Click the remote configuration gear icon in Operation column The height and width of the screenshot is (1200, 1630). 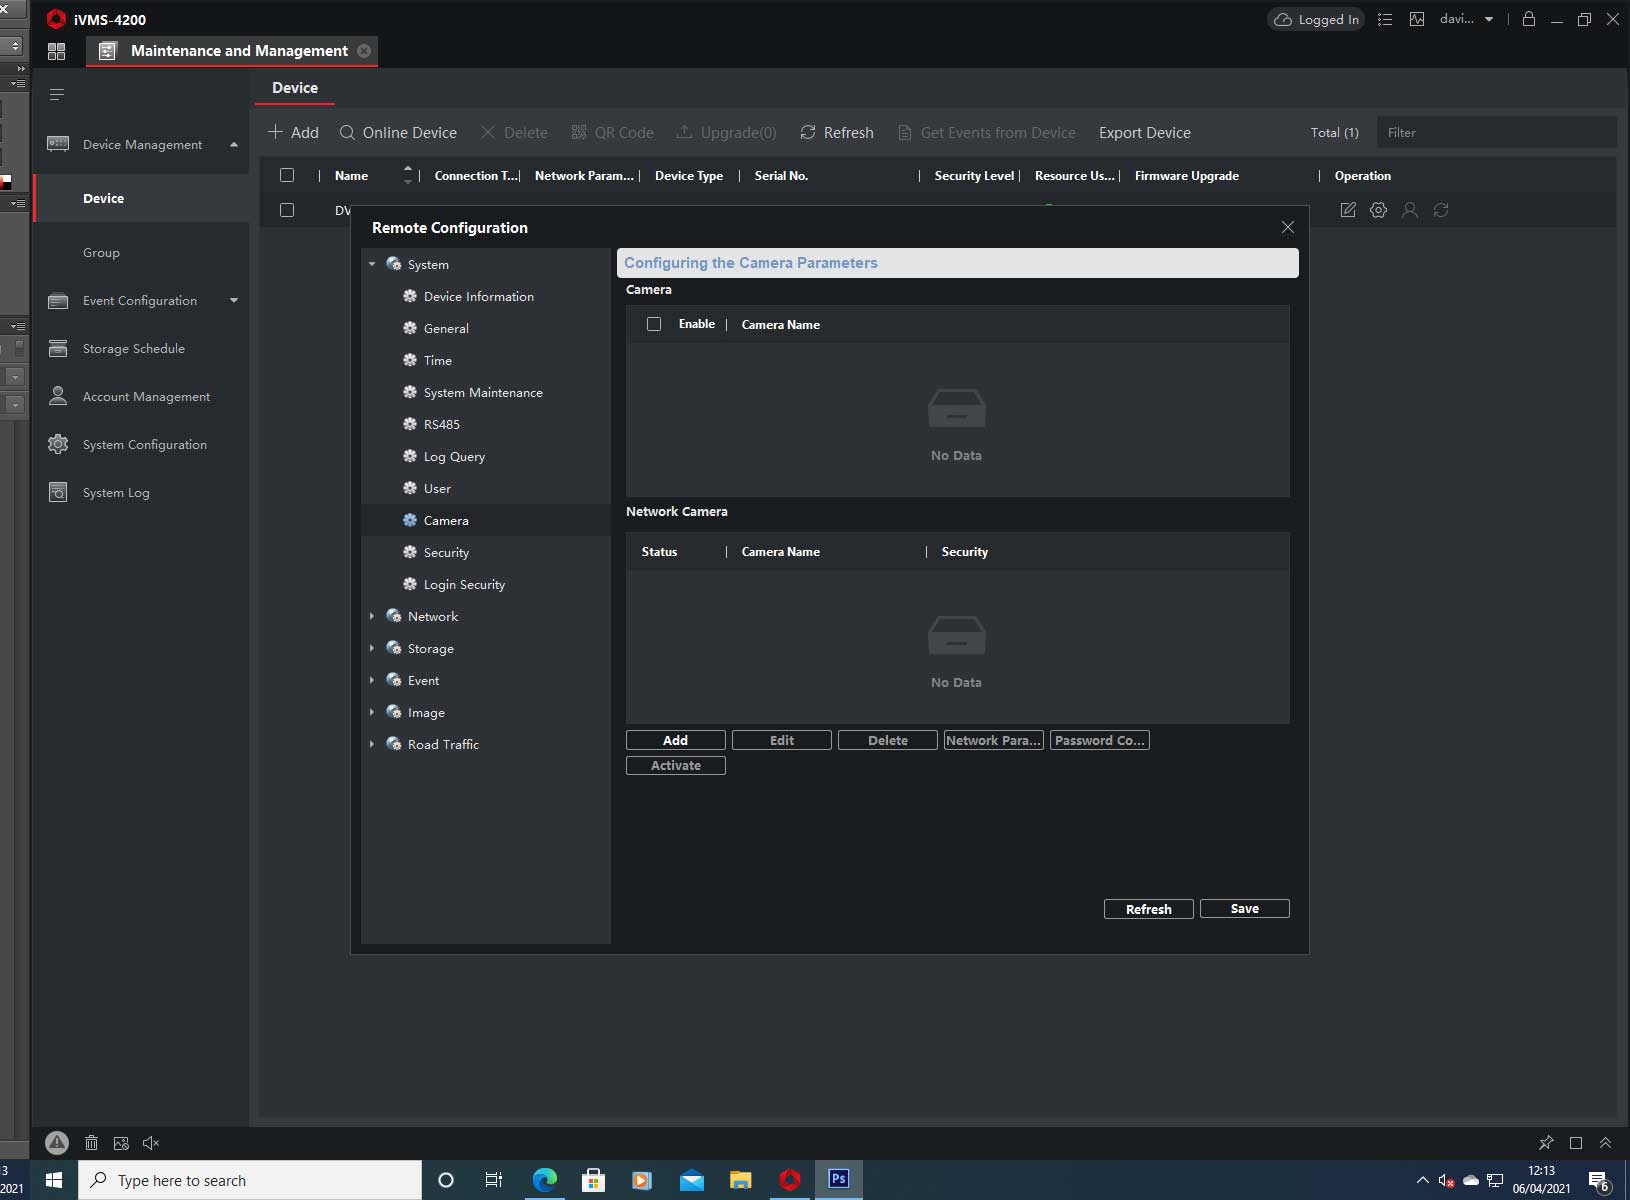click(1378, 210)
